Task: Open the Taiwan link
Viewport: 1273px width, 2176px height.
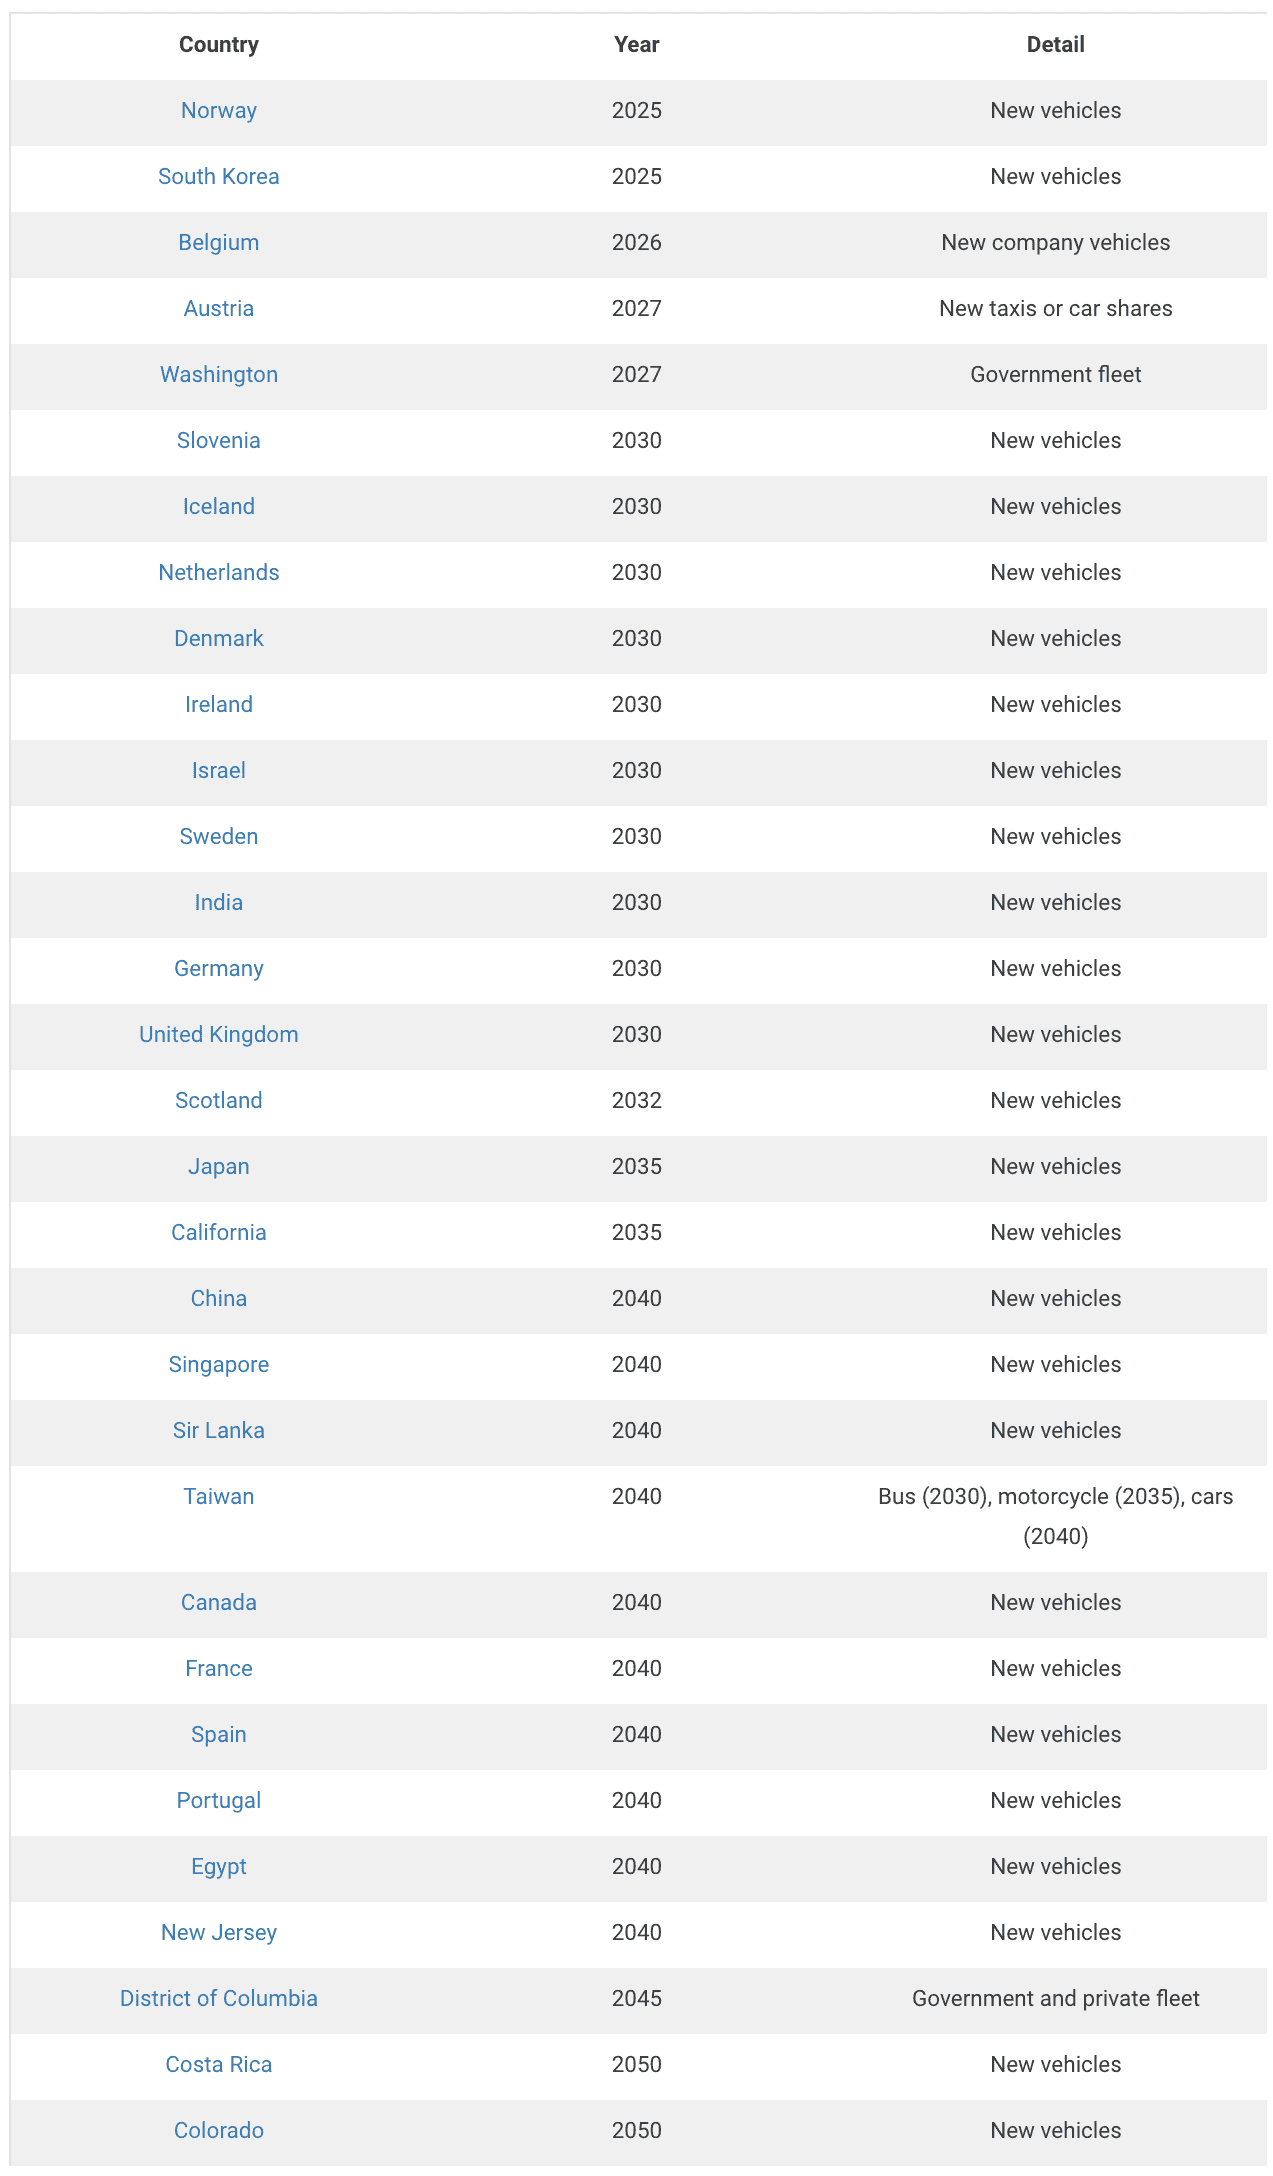Action: [x=218, y=1497]
